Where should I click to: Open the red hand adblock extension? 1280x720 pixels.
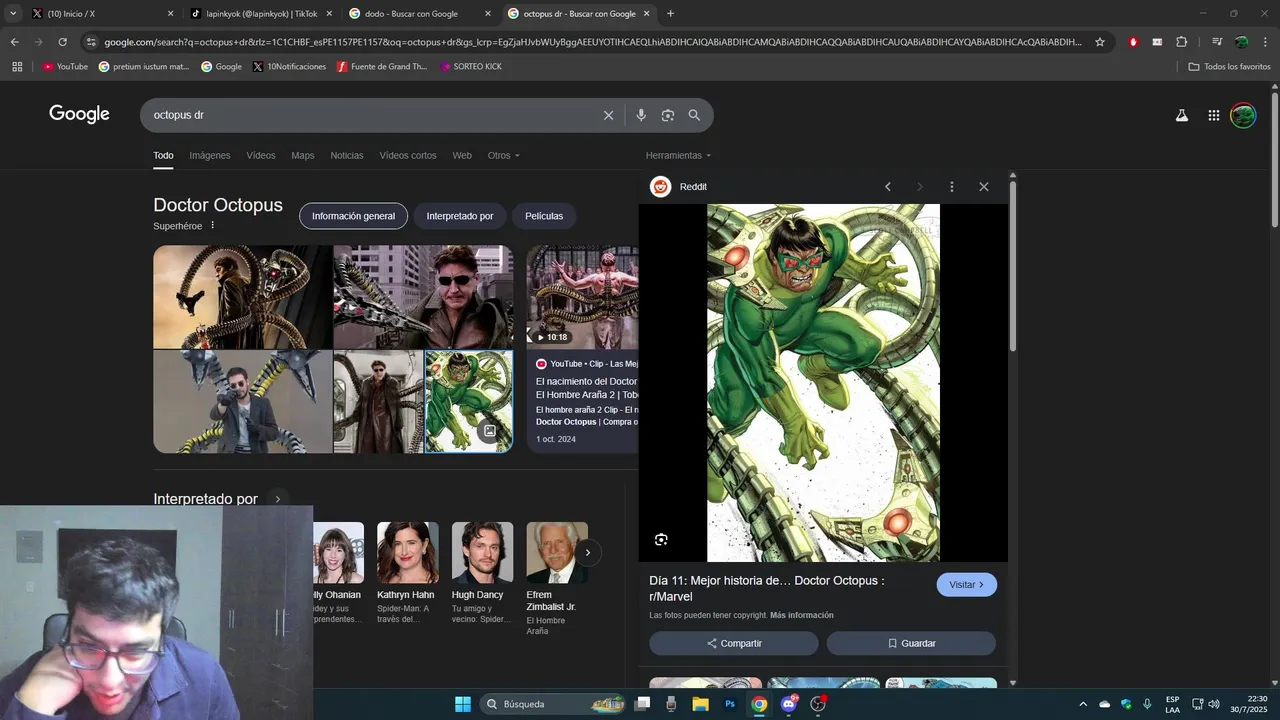click(1133, 42)
